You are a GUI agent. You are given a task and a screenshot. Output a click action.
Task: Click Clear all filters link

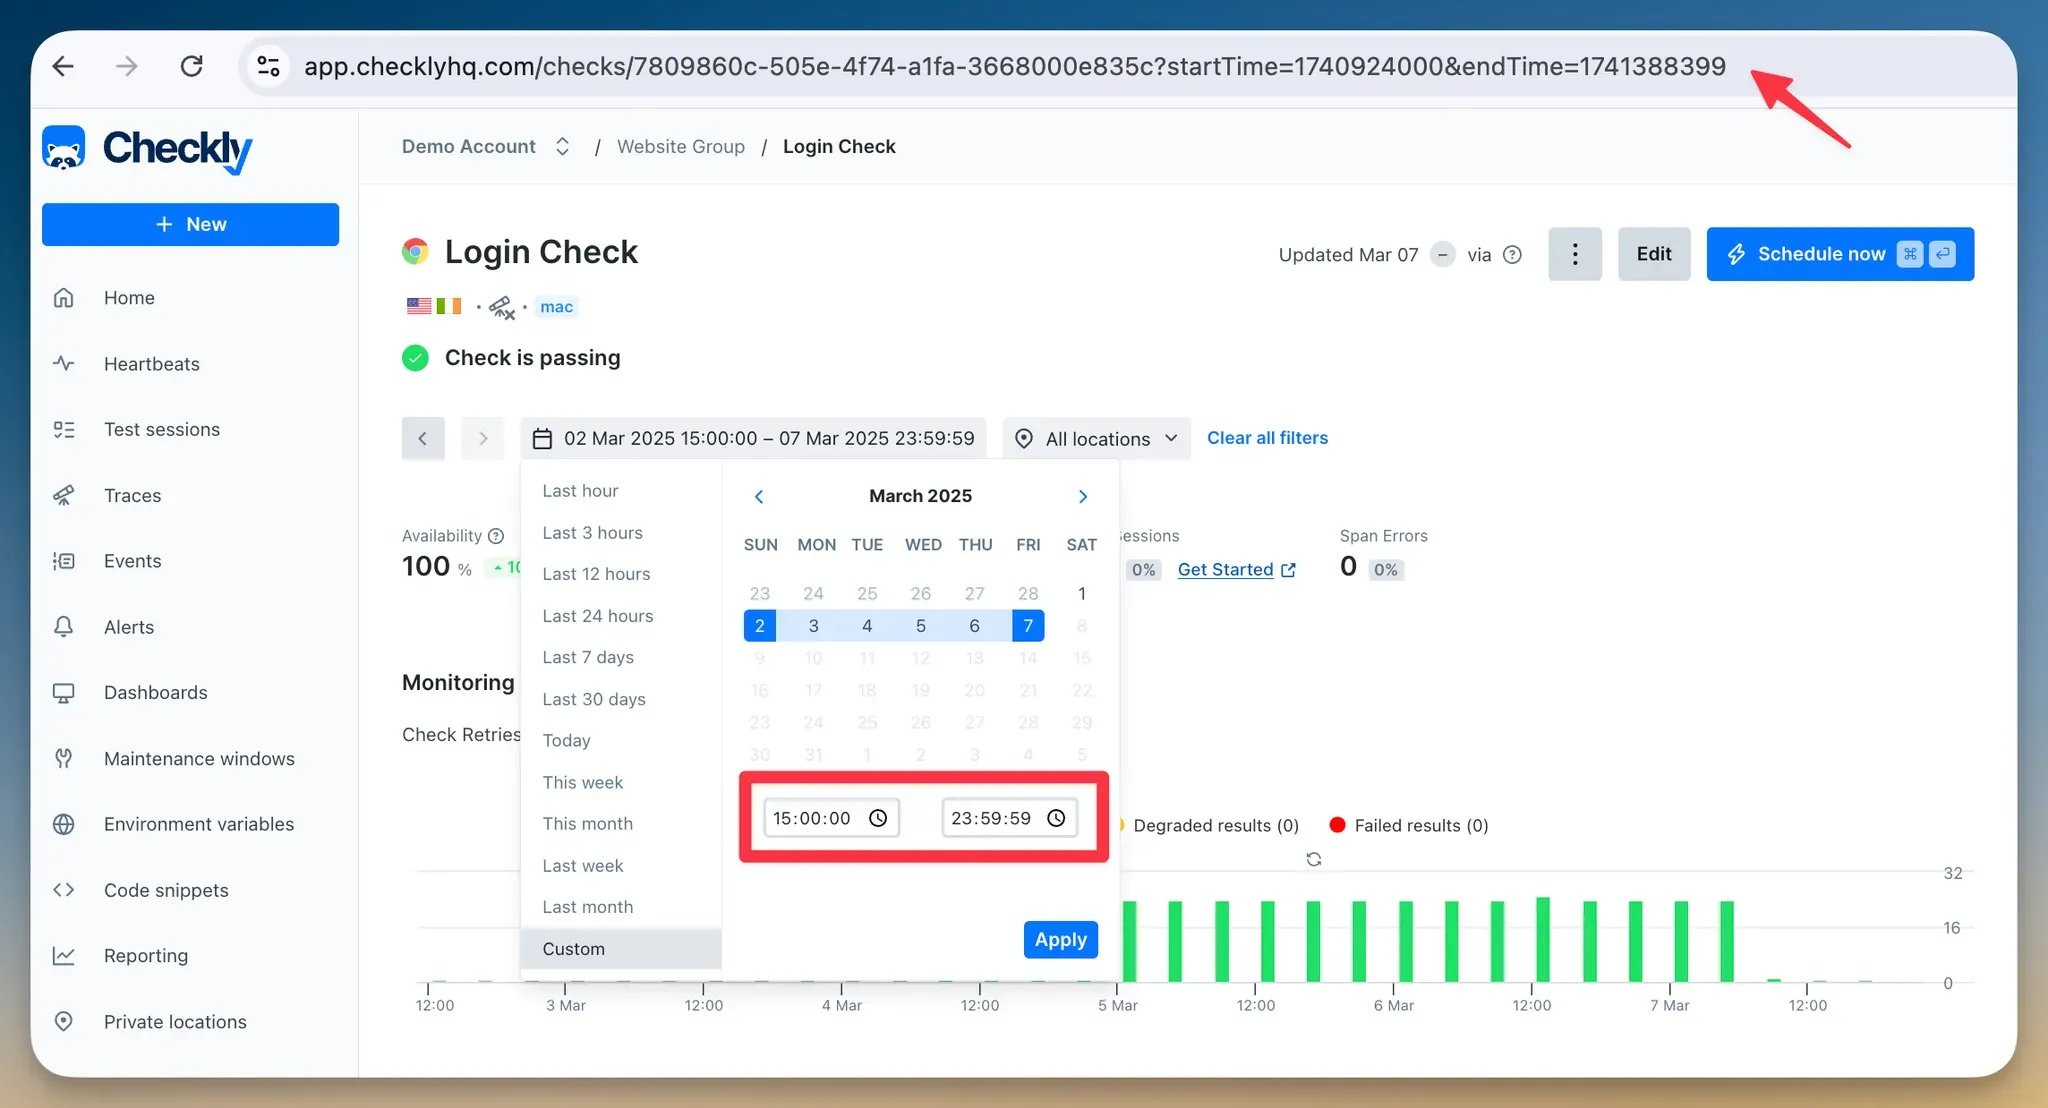[1267, 438]
